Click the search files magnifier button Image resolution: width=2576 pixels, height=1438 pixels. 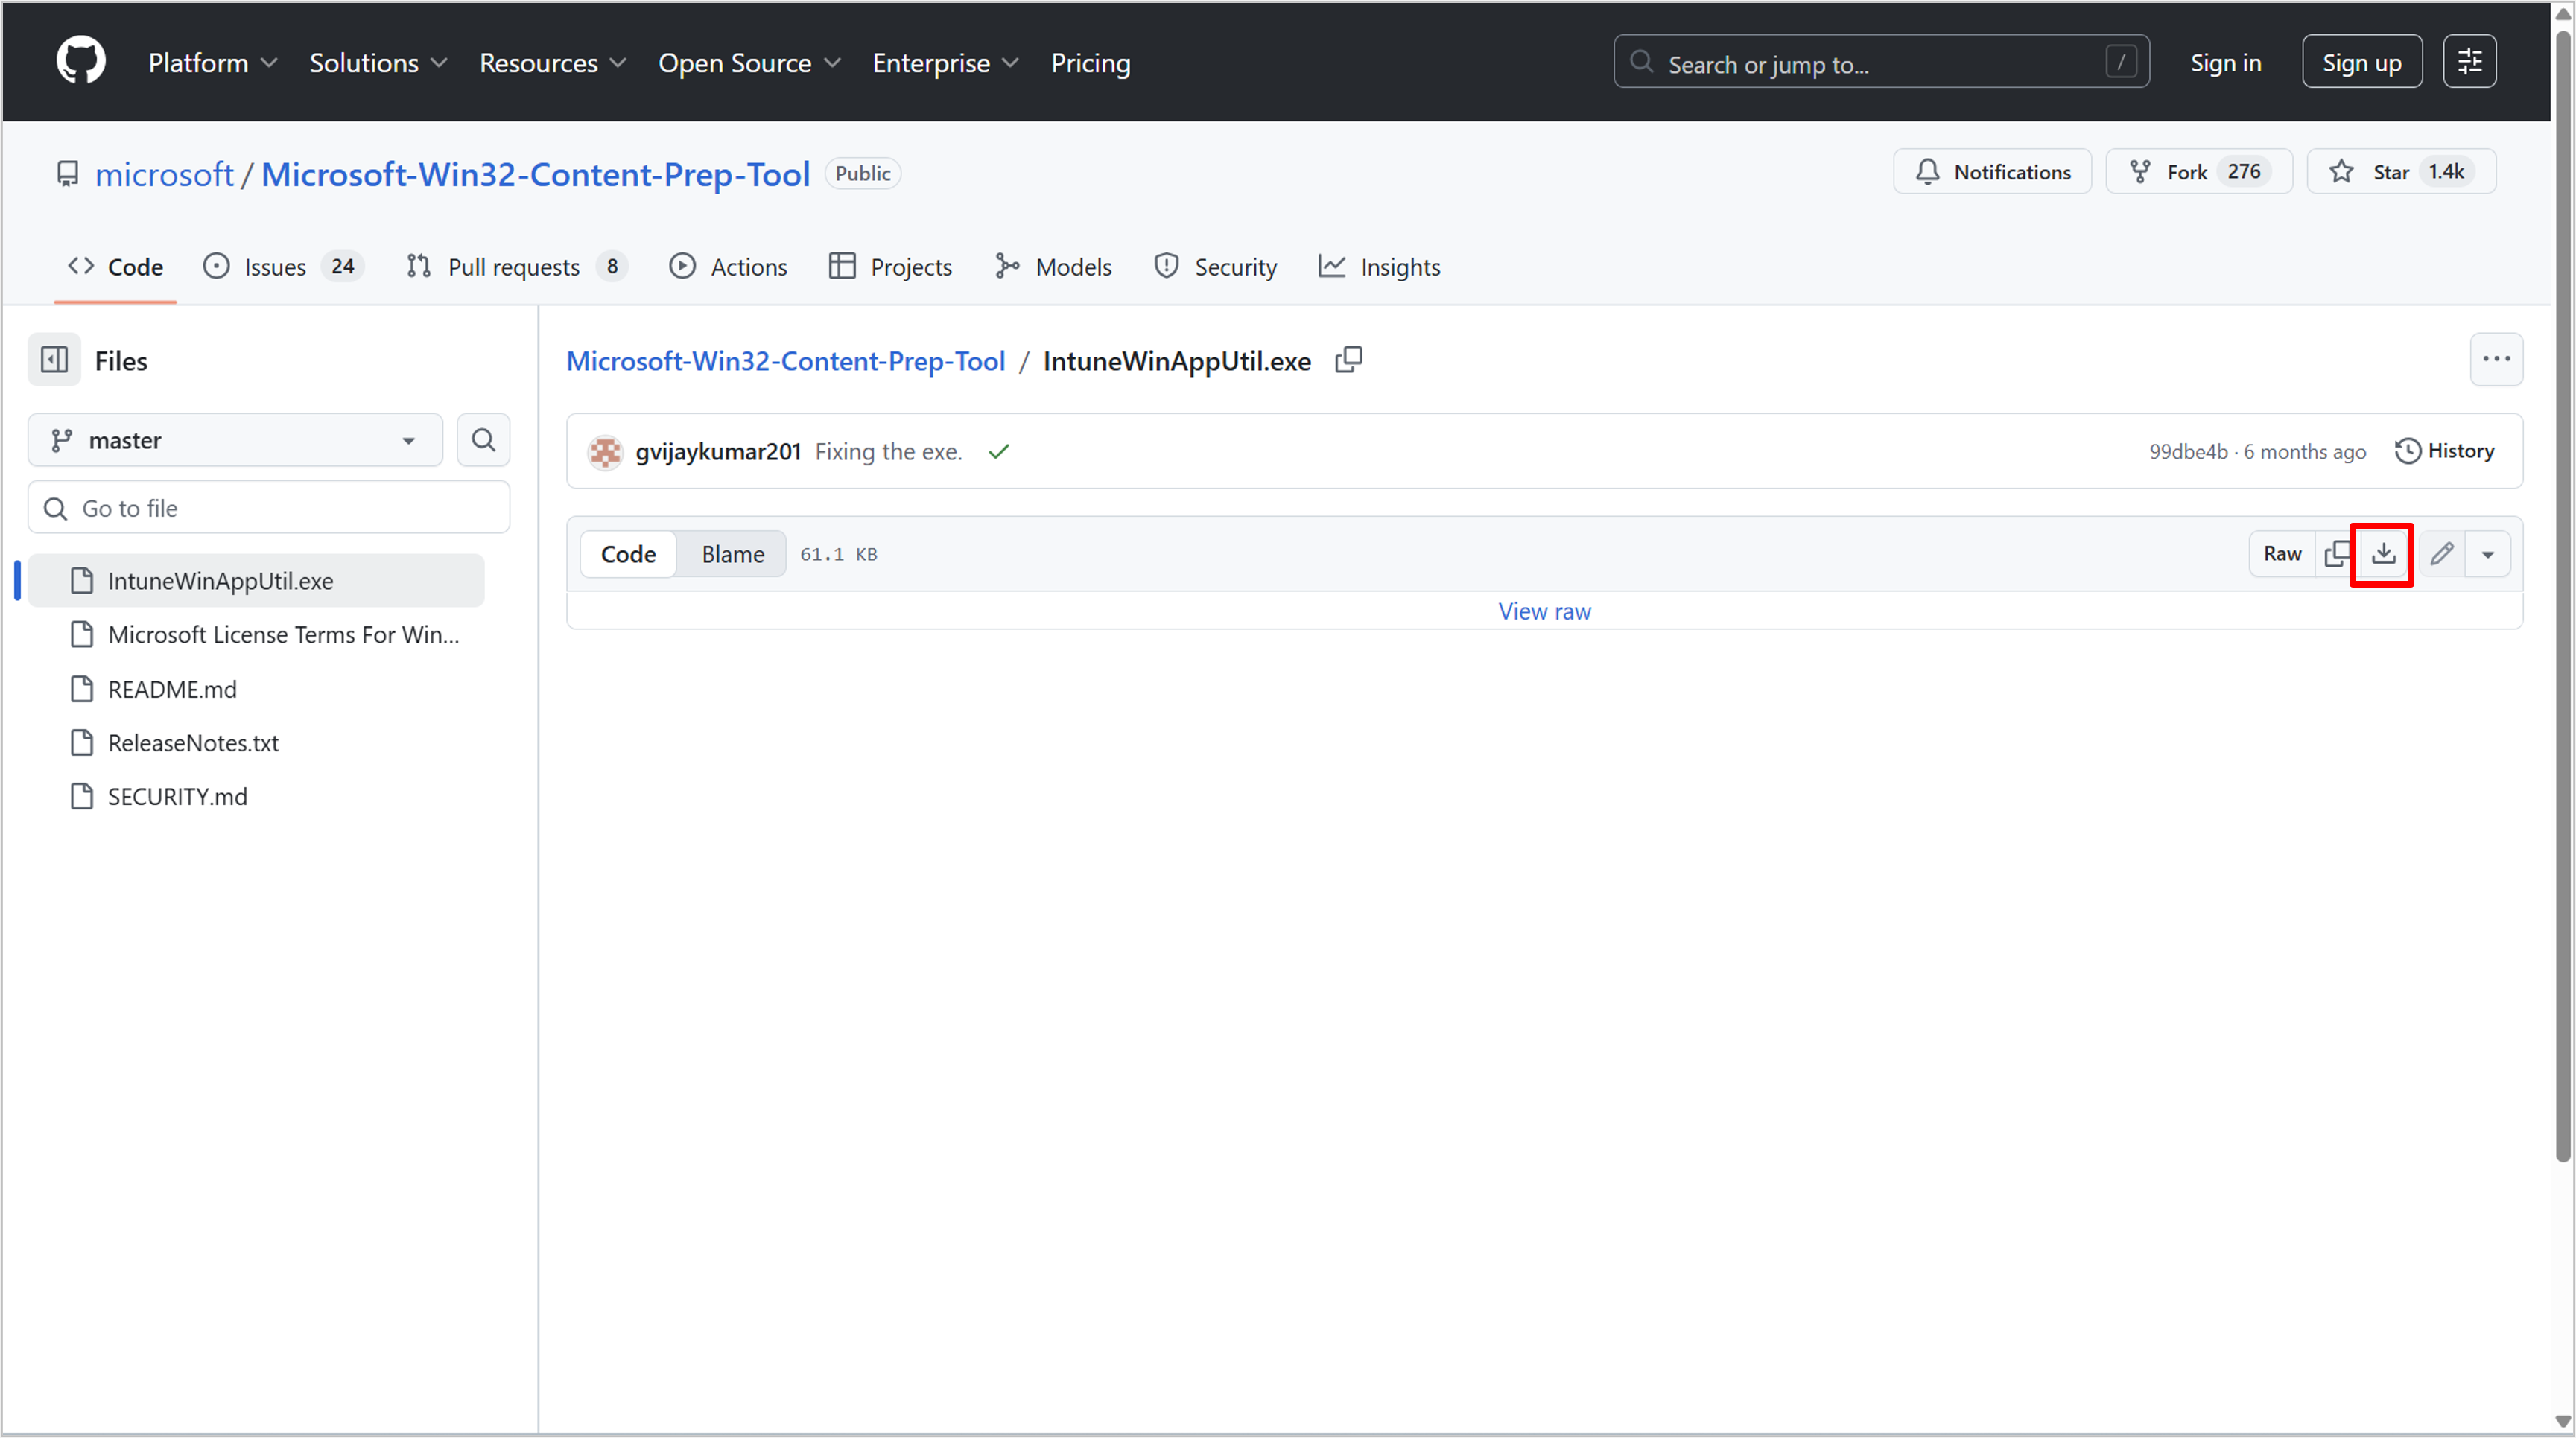(483, 440)
